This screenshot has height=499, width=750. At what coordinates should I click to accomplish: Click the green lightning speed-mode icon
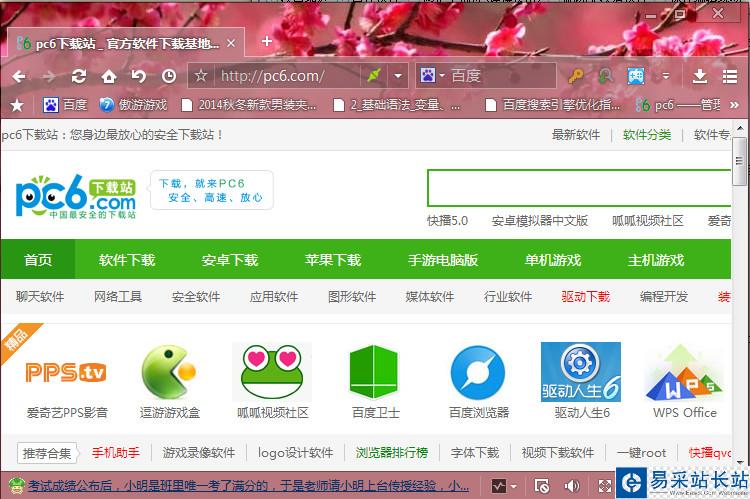pyautogui.click(x=374, y=76)
